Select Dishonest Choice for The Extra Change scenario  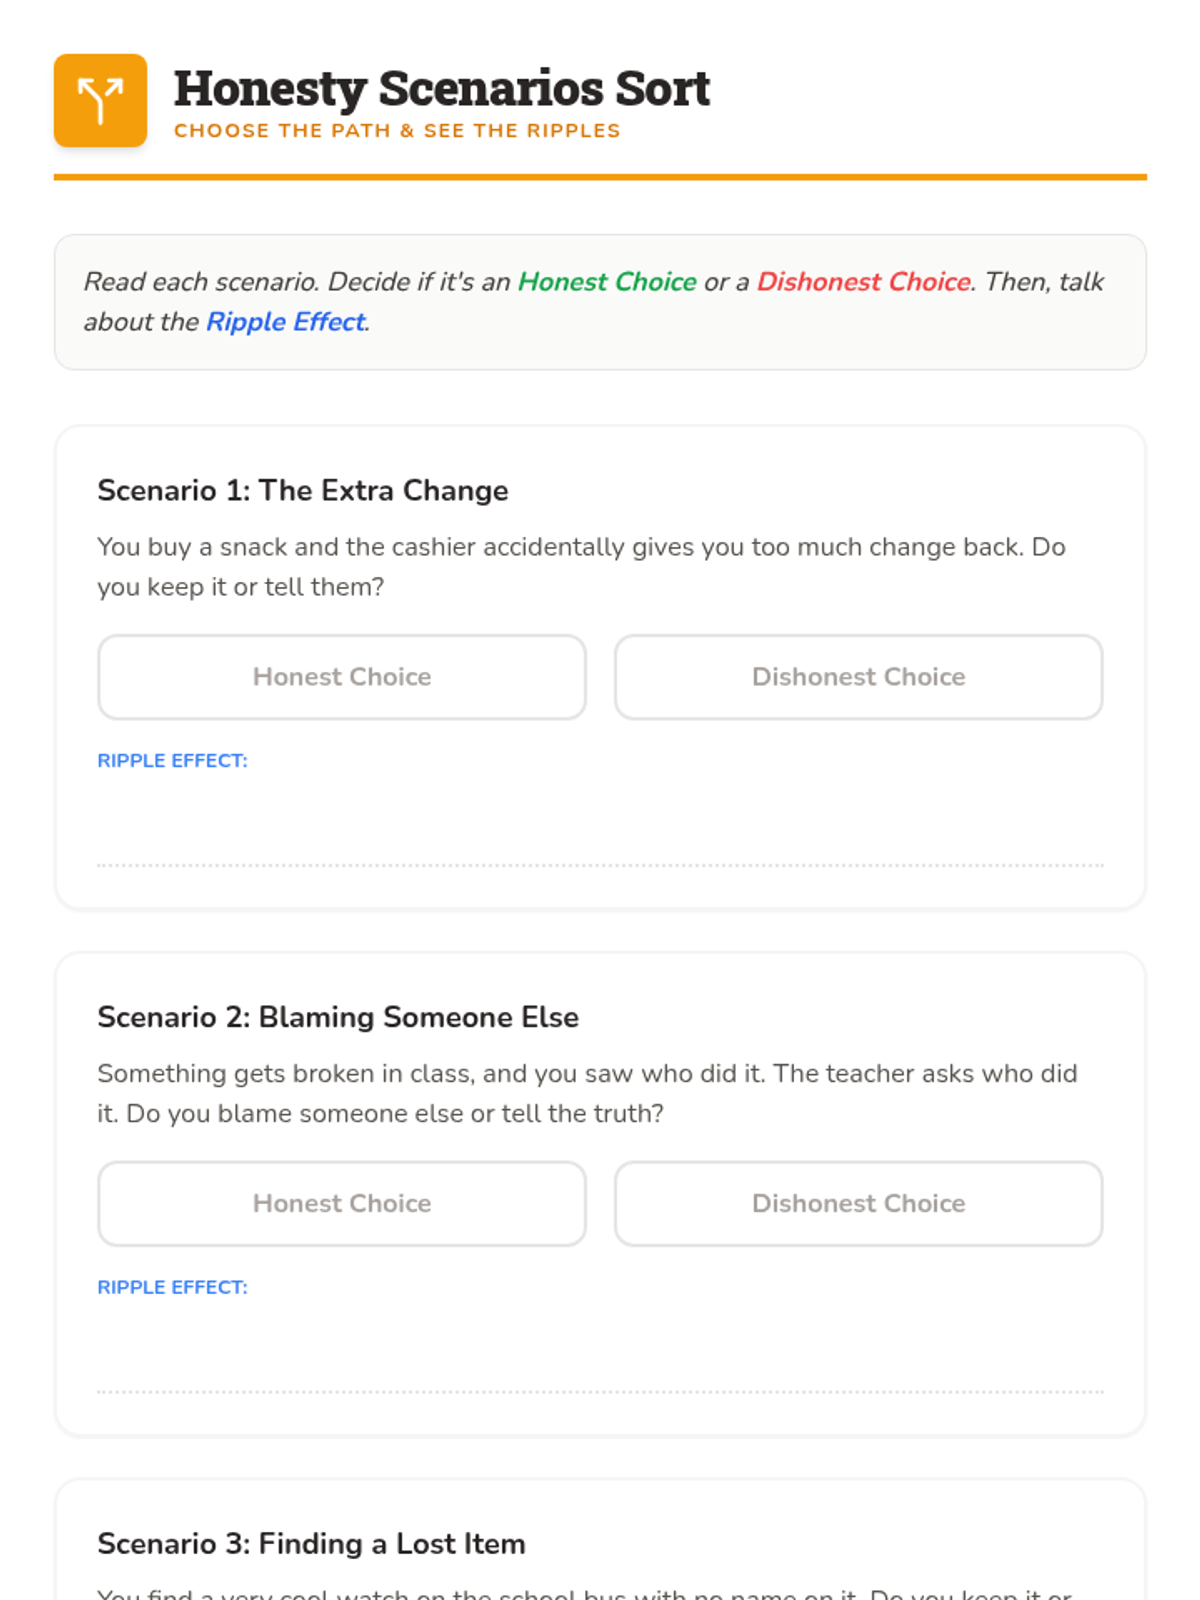pyautogui.click(x=858, y=677)
